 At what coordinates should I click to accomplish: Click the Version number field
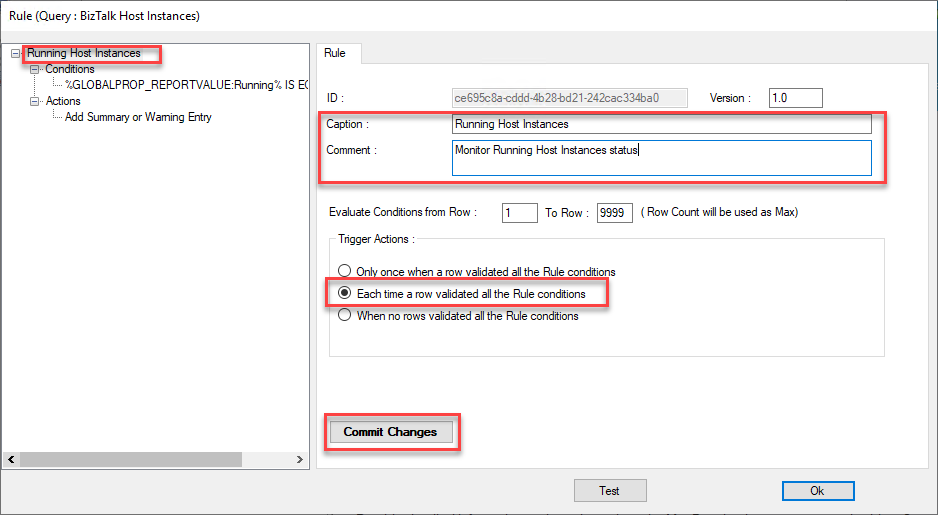[795, 98]
